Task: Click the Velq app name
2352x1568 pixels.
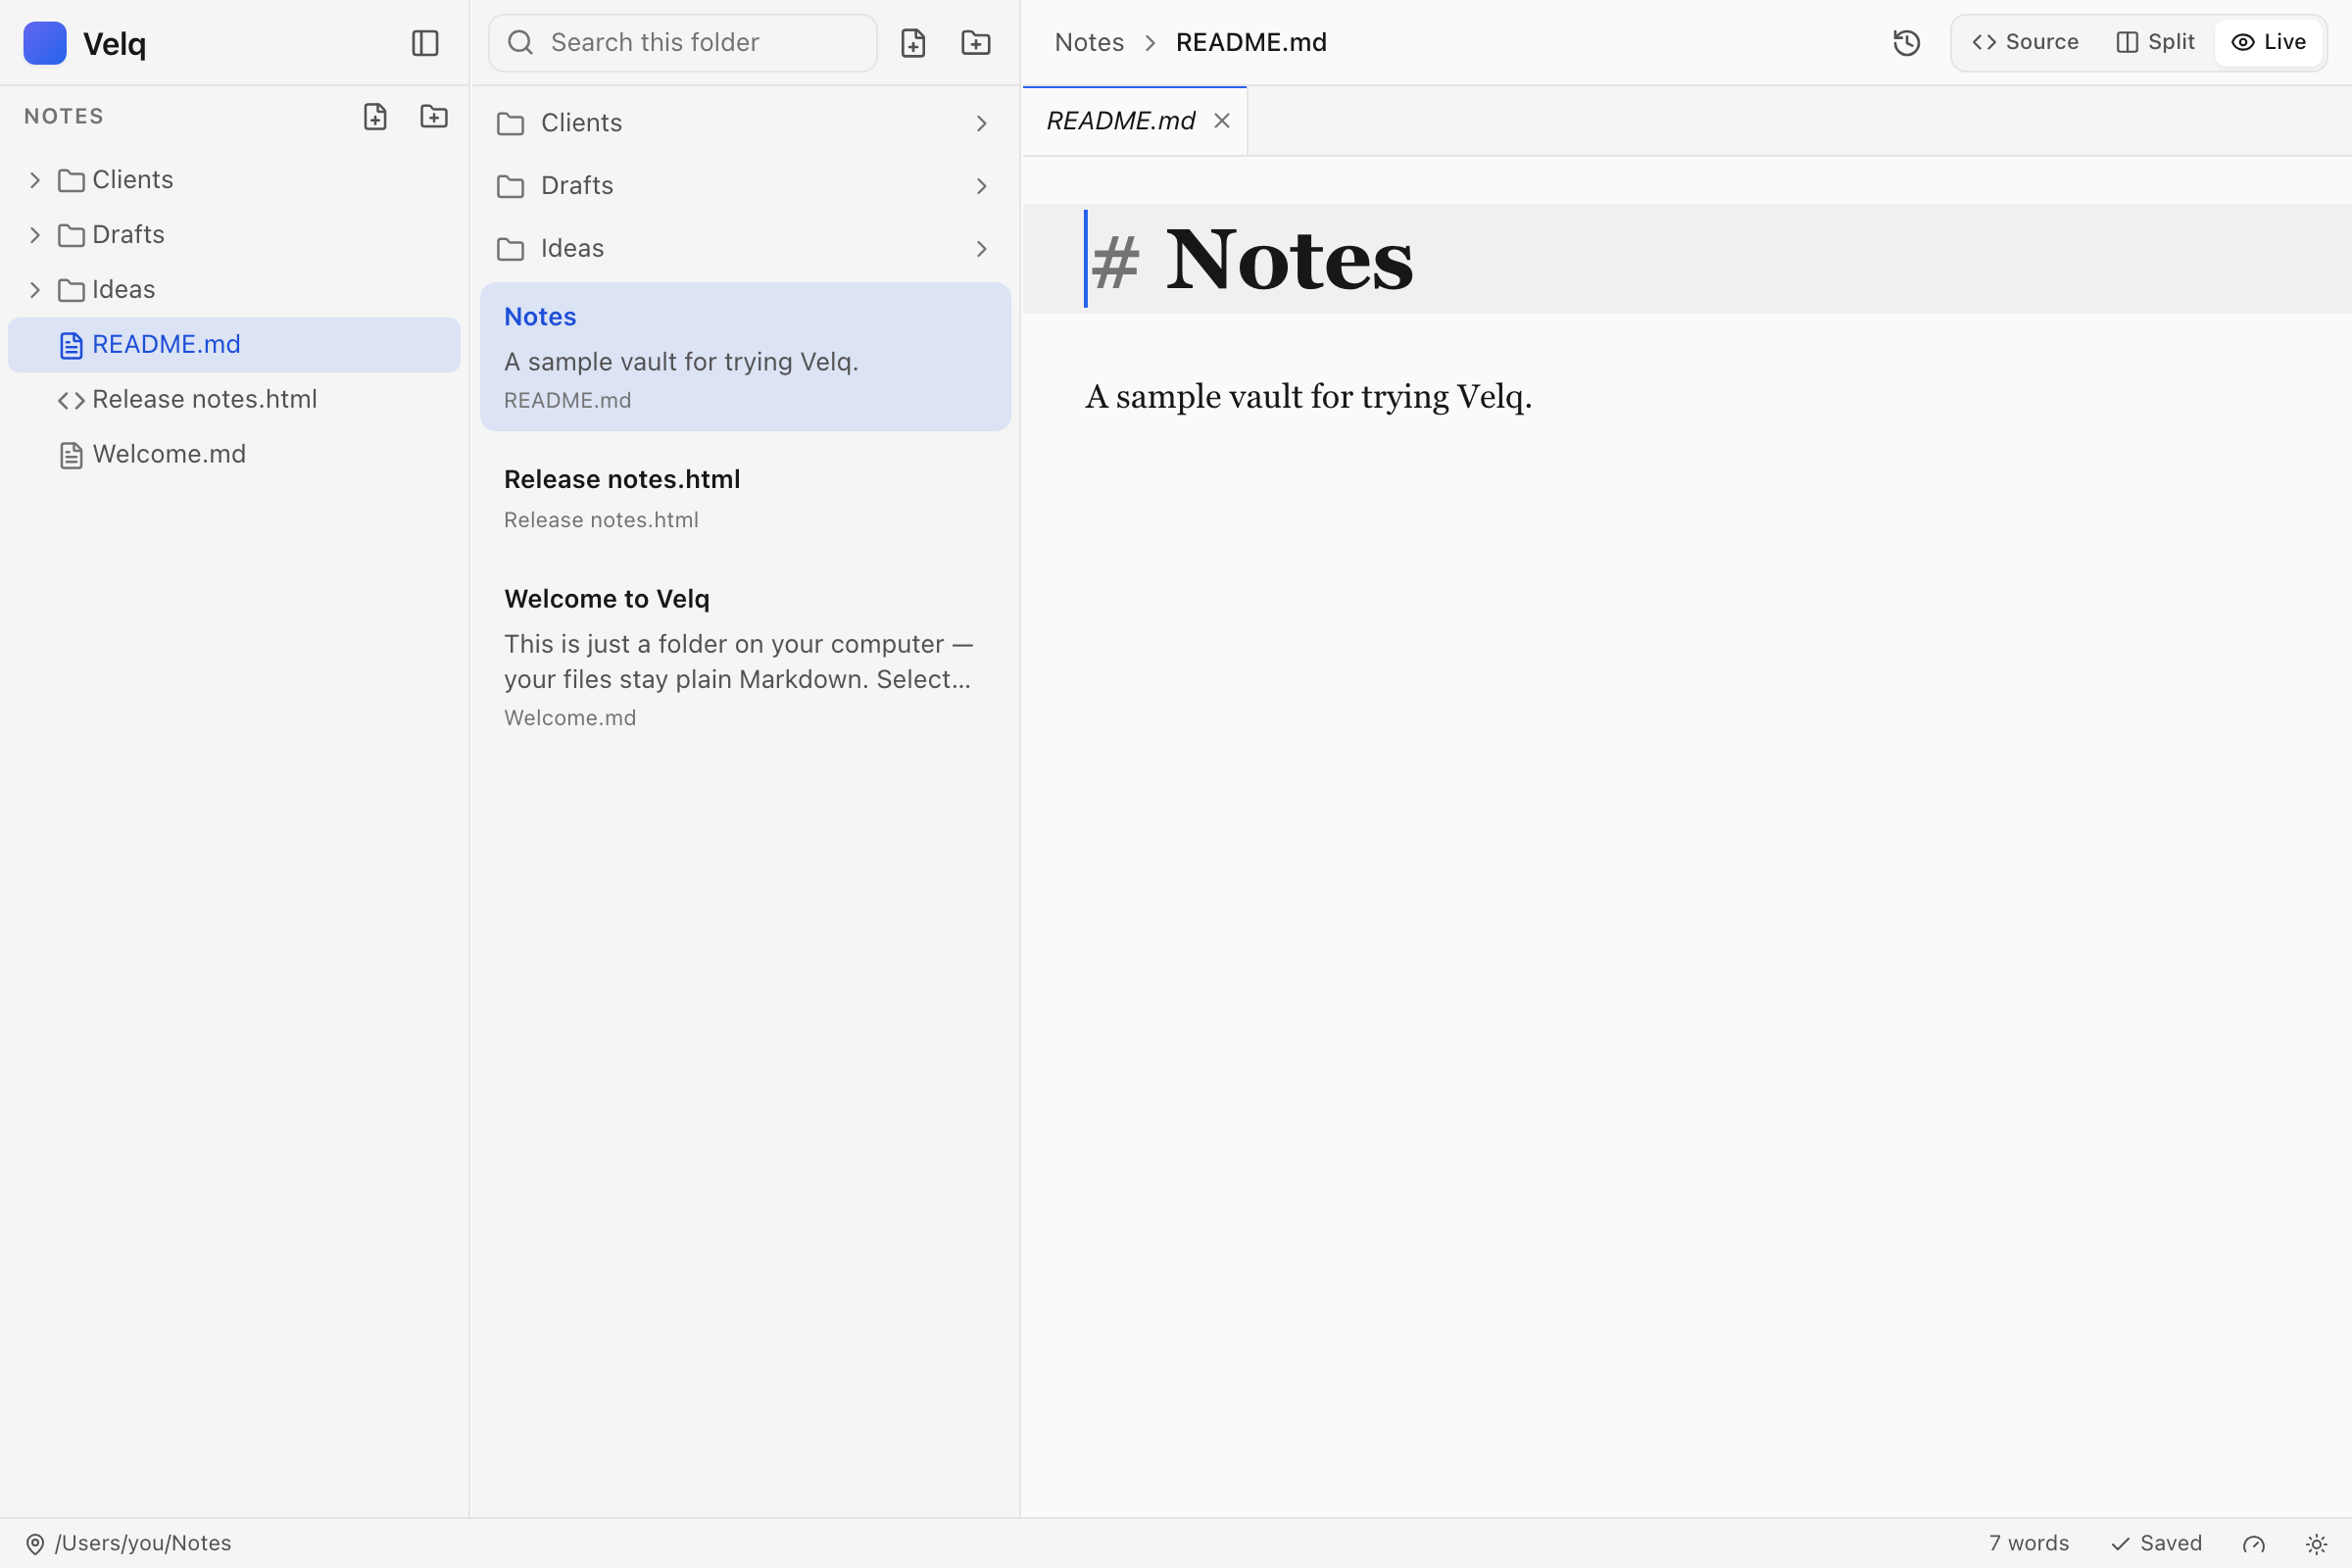Action: 114,44
